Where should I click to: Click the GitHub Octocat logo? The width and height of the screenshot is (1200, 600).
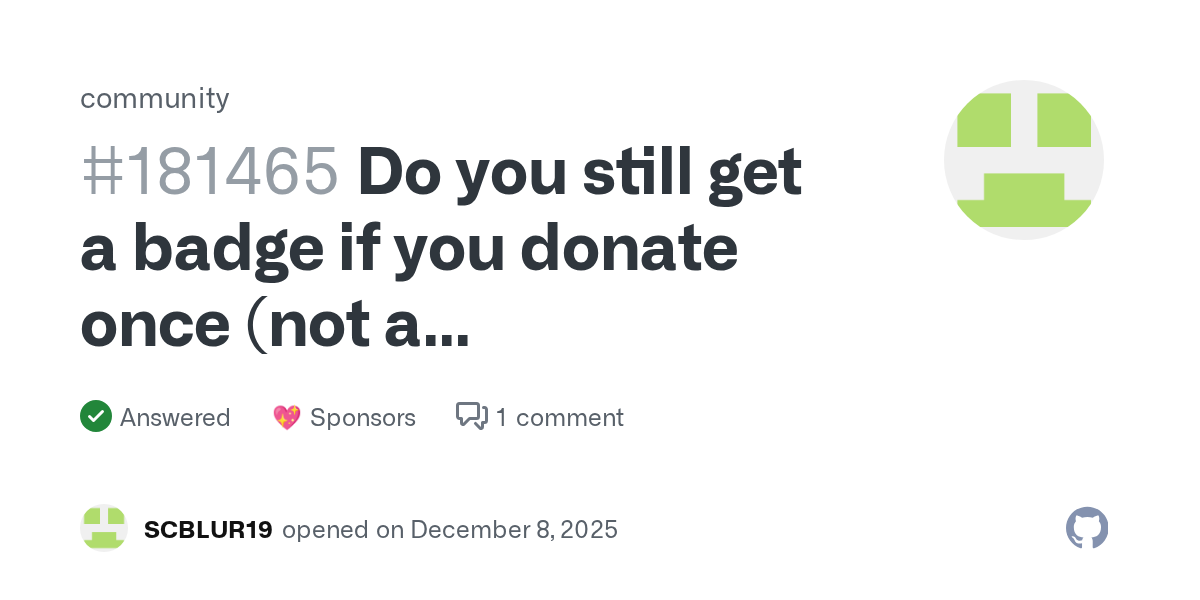[1087, 528]
